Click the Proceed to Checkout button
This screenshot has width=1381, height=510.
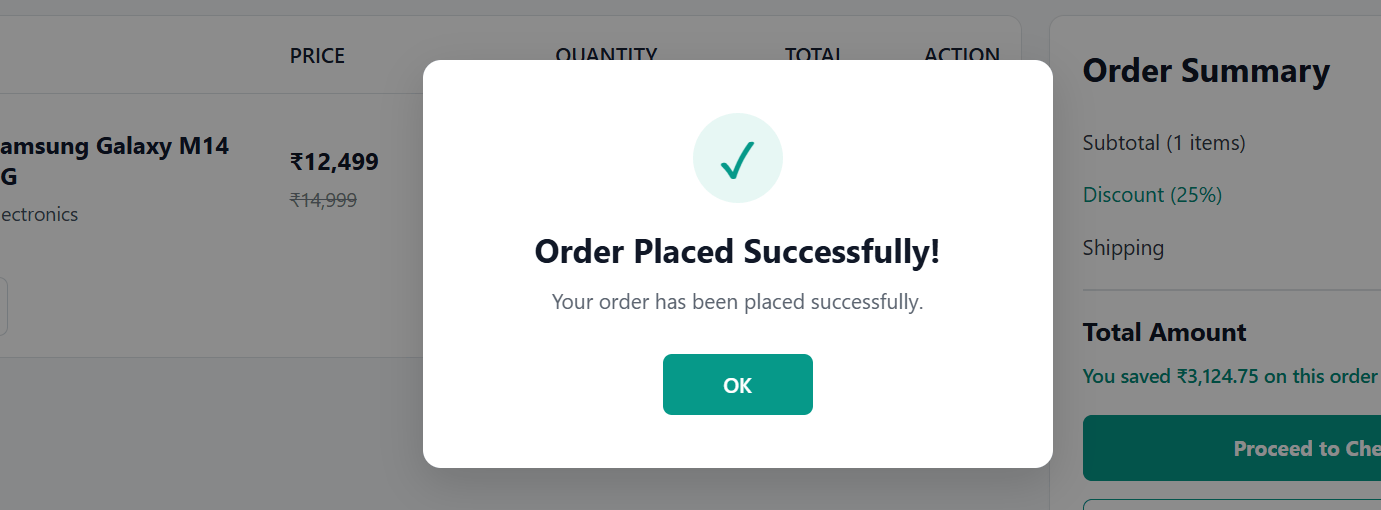point(1232,448)
